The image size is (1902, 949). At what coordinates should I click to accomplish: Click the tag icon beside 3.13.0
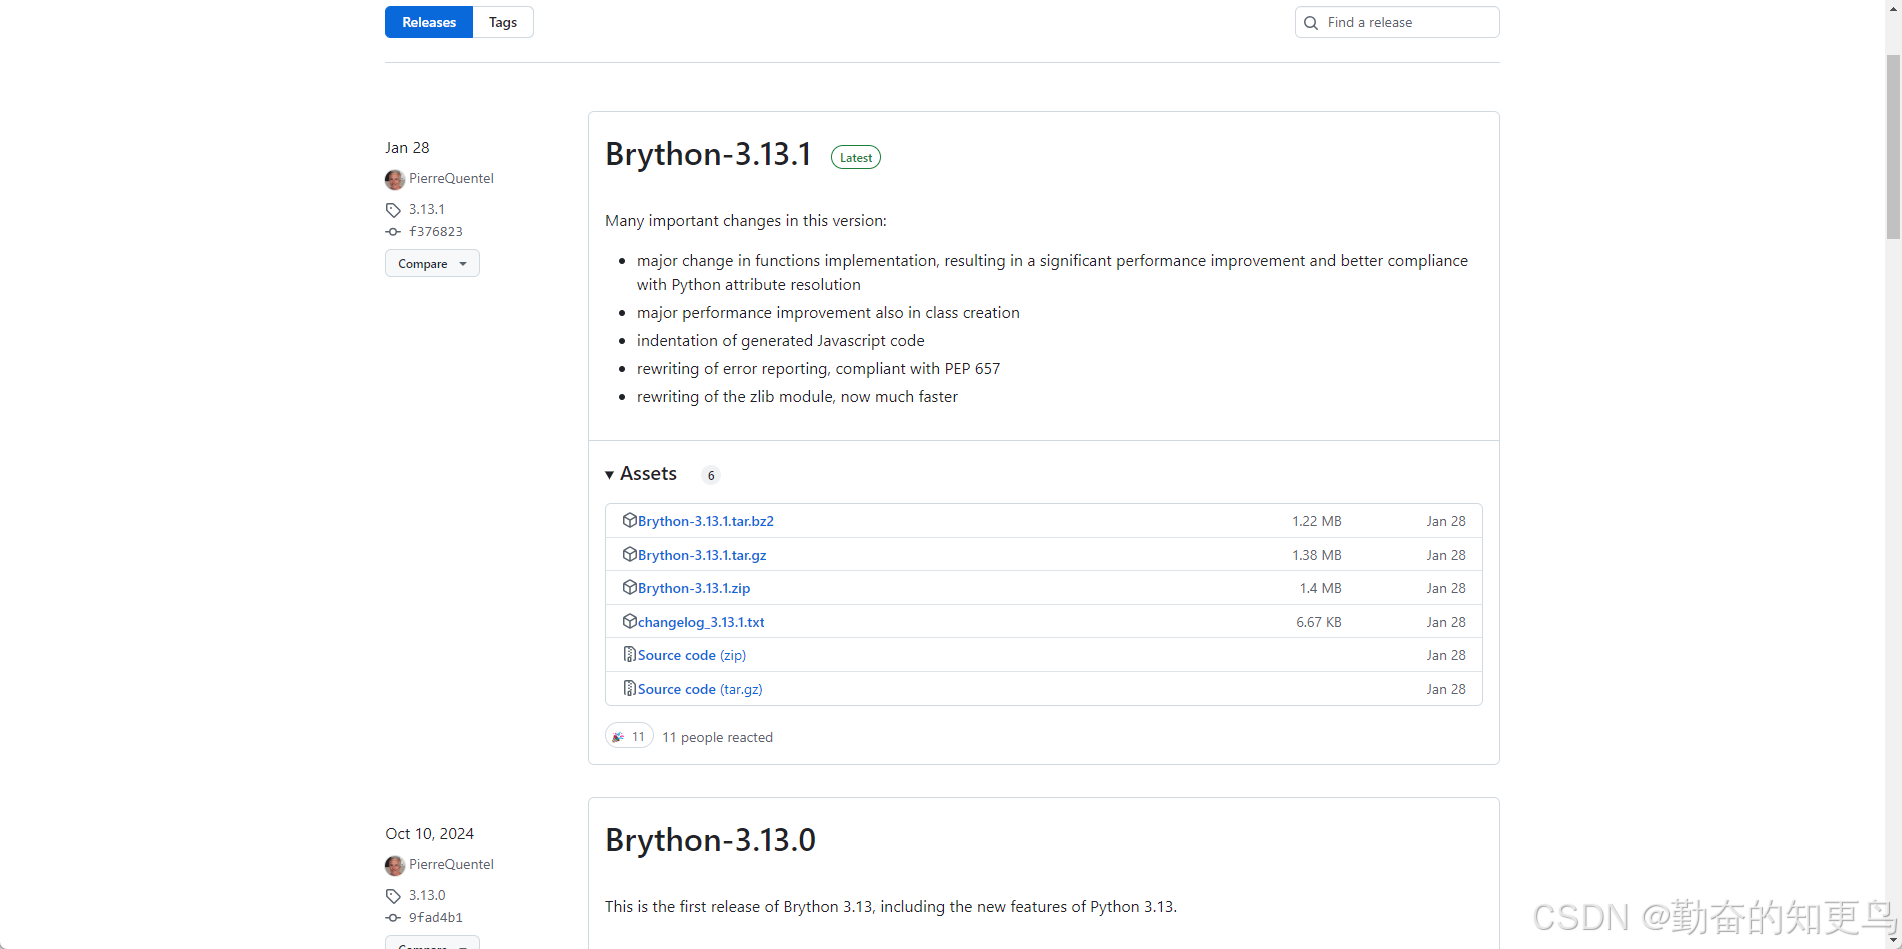click(393, 896)
